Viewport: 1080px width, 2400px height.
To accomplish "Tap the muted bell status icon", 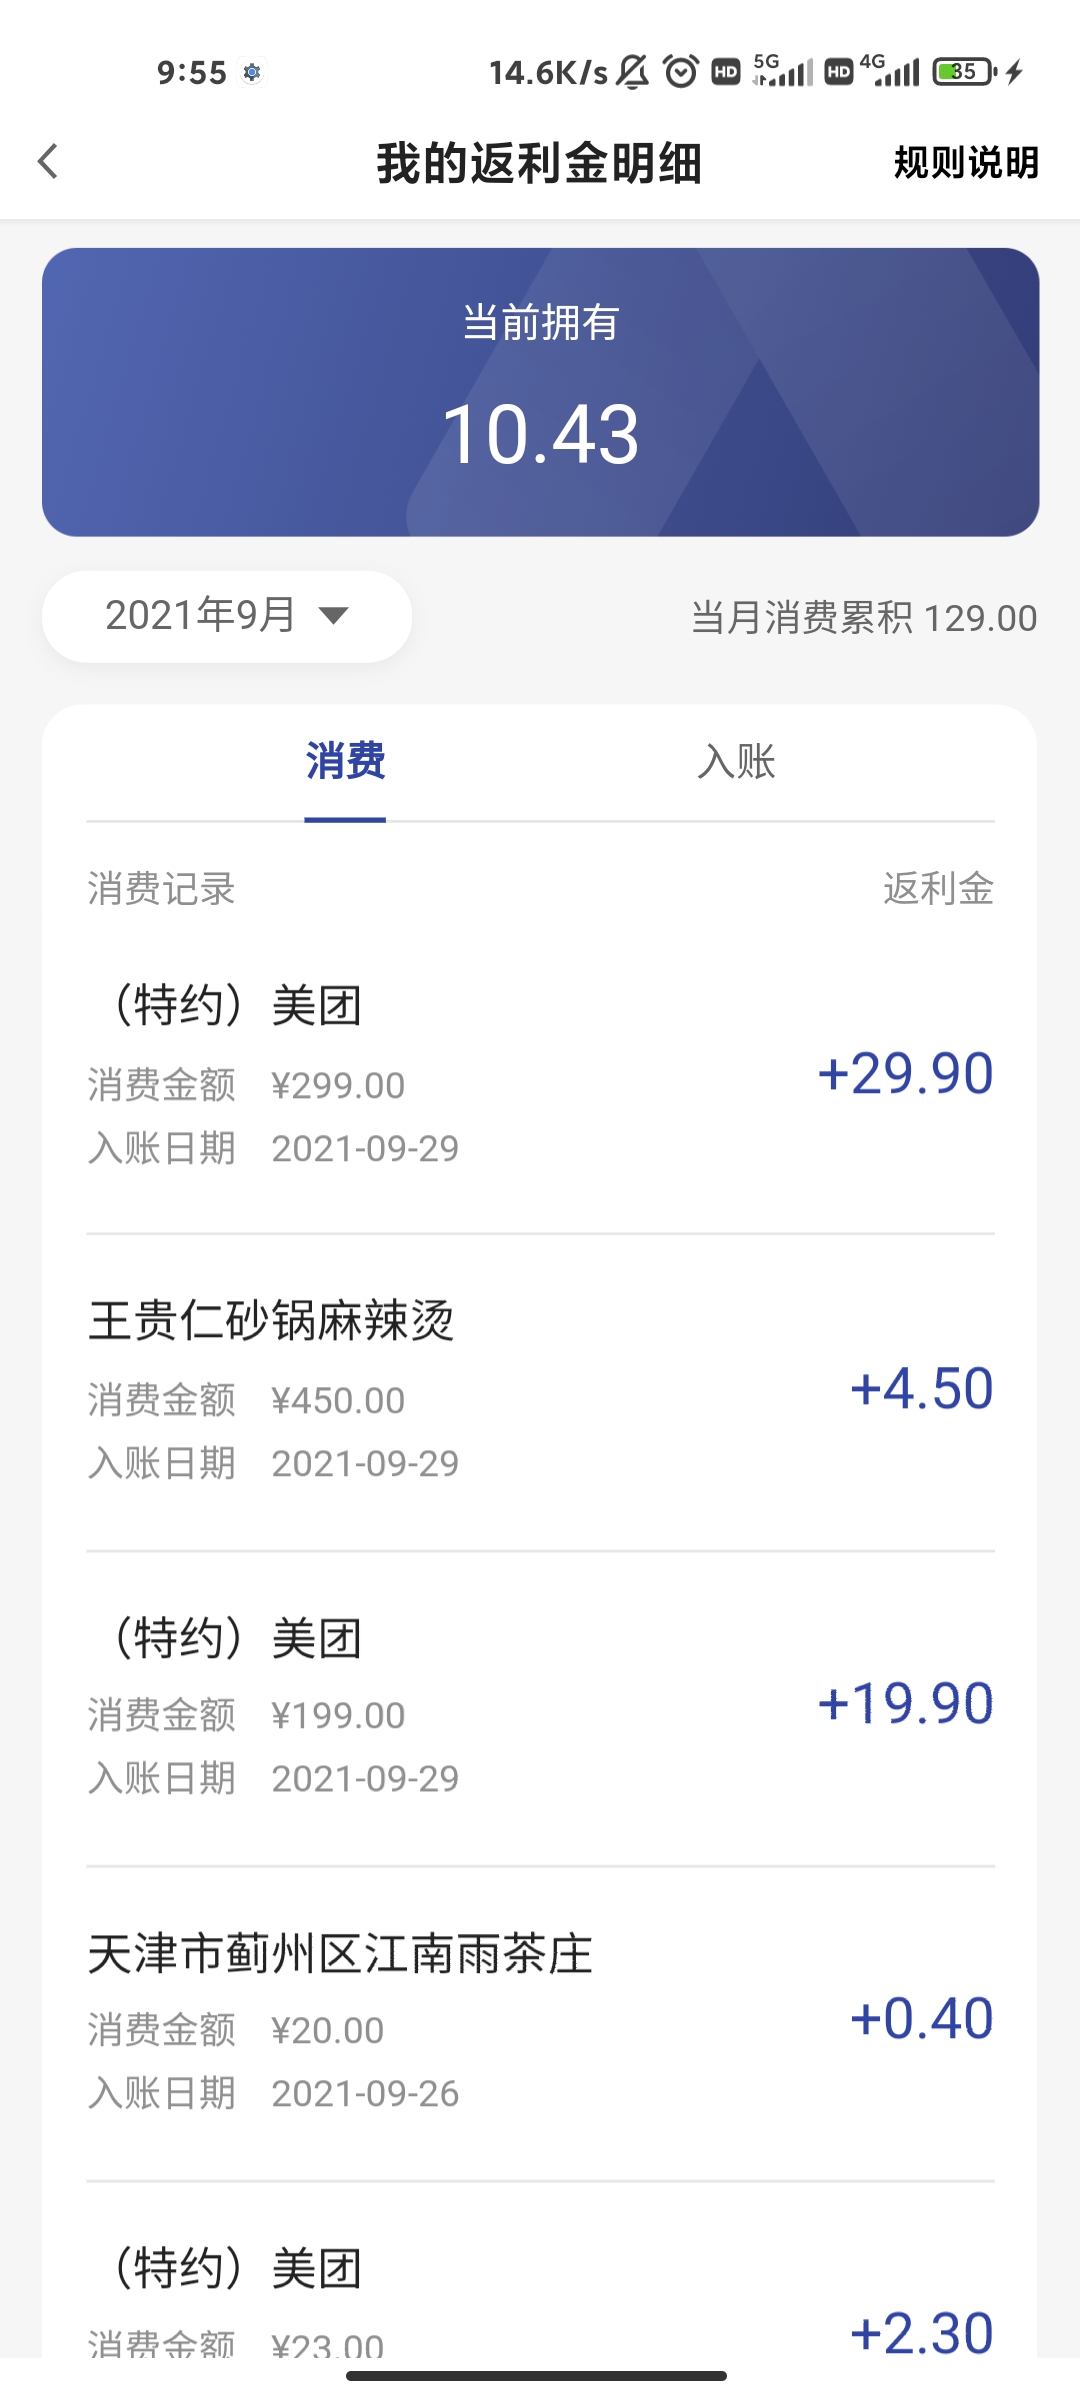I will [632, 72].
